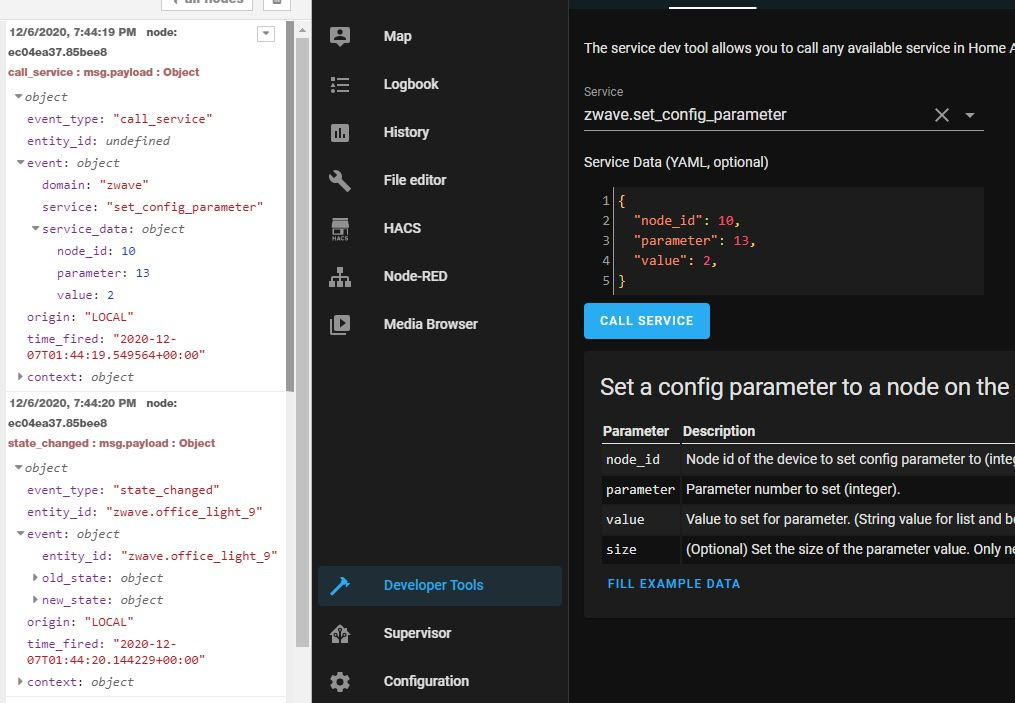Click the CALL SERVICE button

tap(647, 321)
